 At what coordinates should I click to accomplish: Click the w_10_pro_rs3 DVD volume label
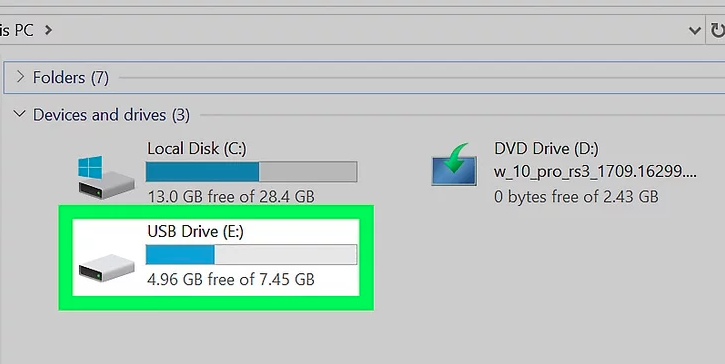click(595, 172)
